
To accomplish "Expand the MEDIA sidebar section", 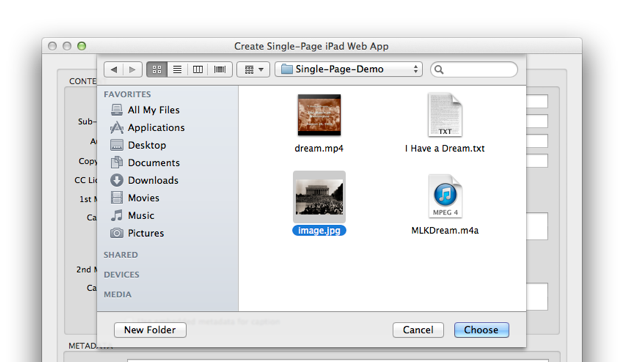I will [117, 294].
